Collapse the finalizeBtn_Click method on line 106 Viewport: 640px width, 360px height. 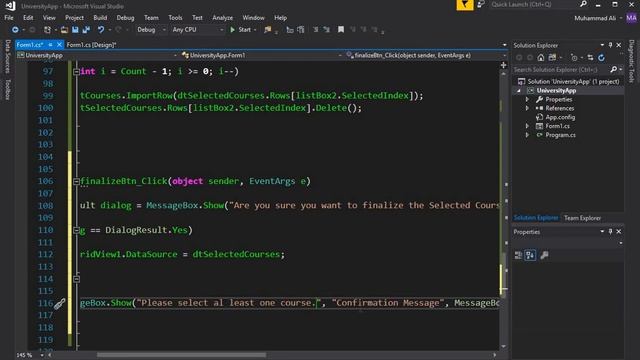(76, 181)
